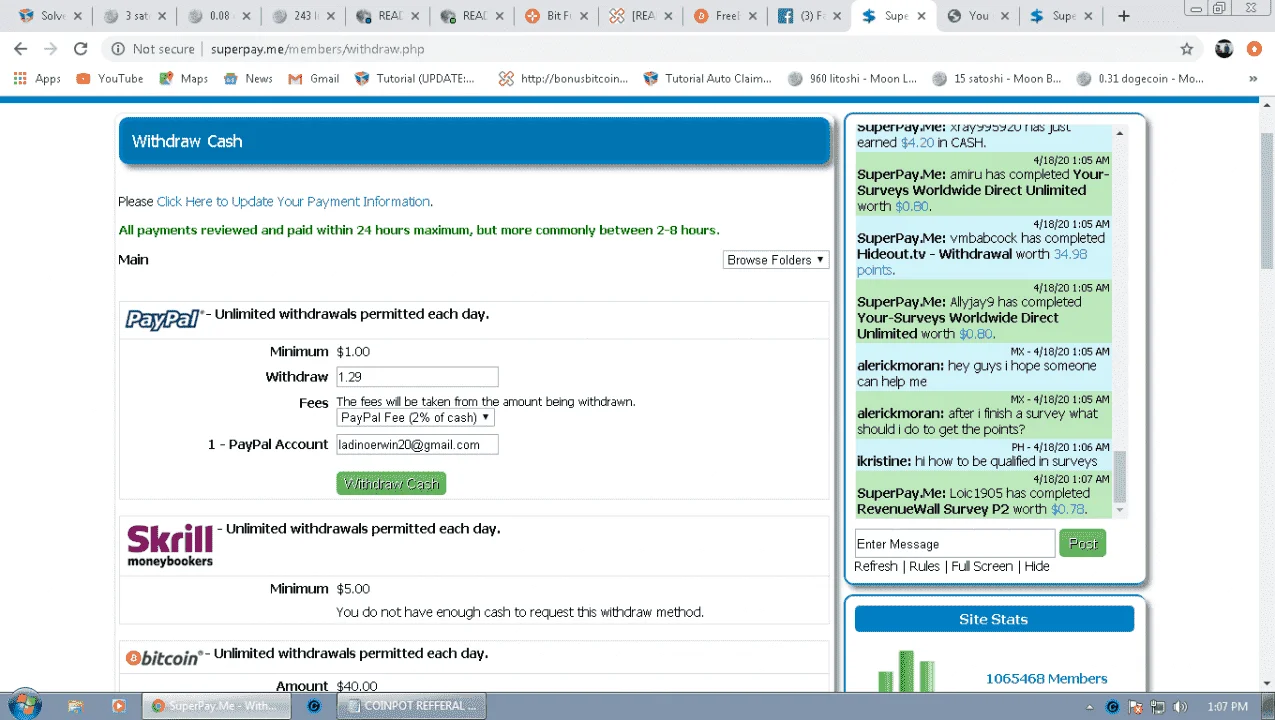Open the Chrome profile avatar icon
The width and height of the screenshot is (1275, 720).
tap(1224, 49)
